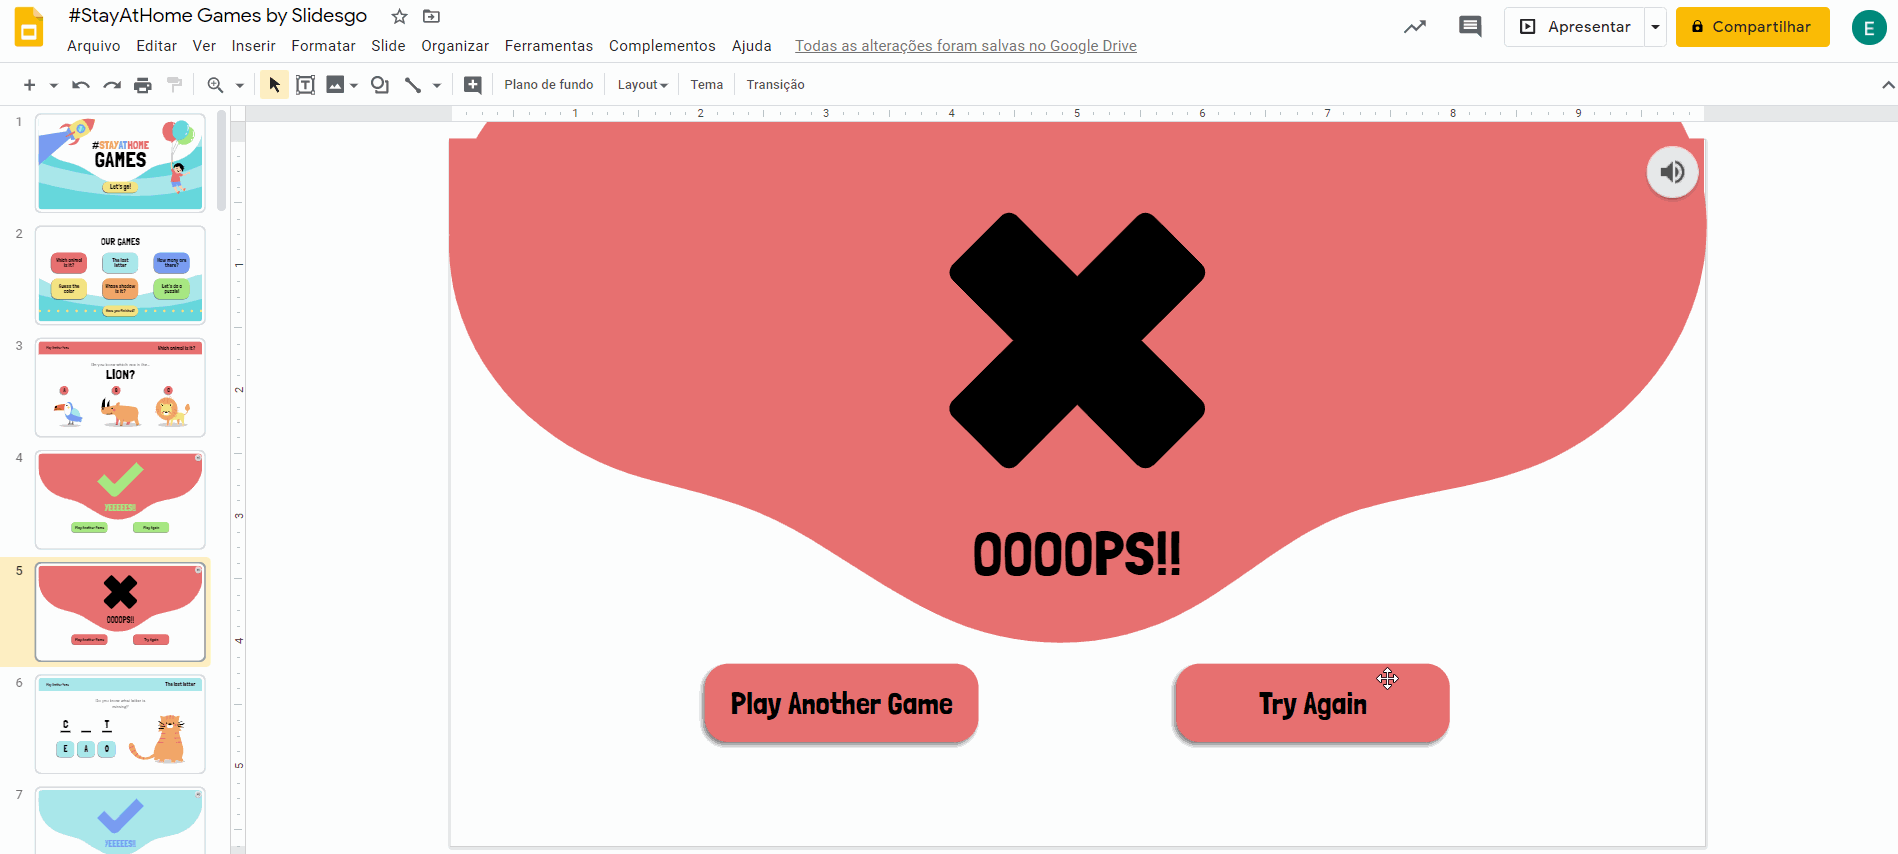The height and width of the screenshot is (854, 1898).
Task: Open the Ajuda menu
Action: point(751,46)
